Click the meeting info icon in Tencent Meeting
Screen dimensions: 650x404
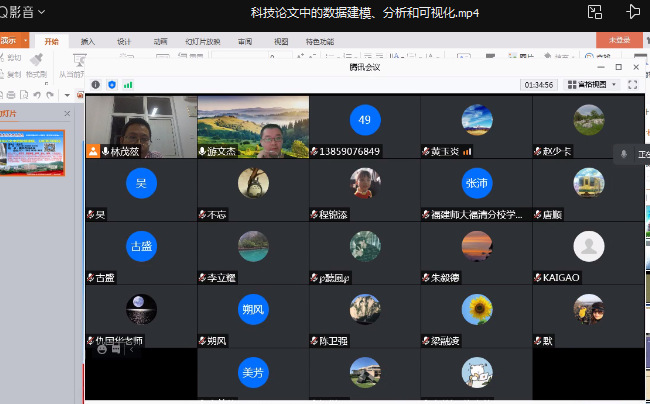click(96, 85)
